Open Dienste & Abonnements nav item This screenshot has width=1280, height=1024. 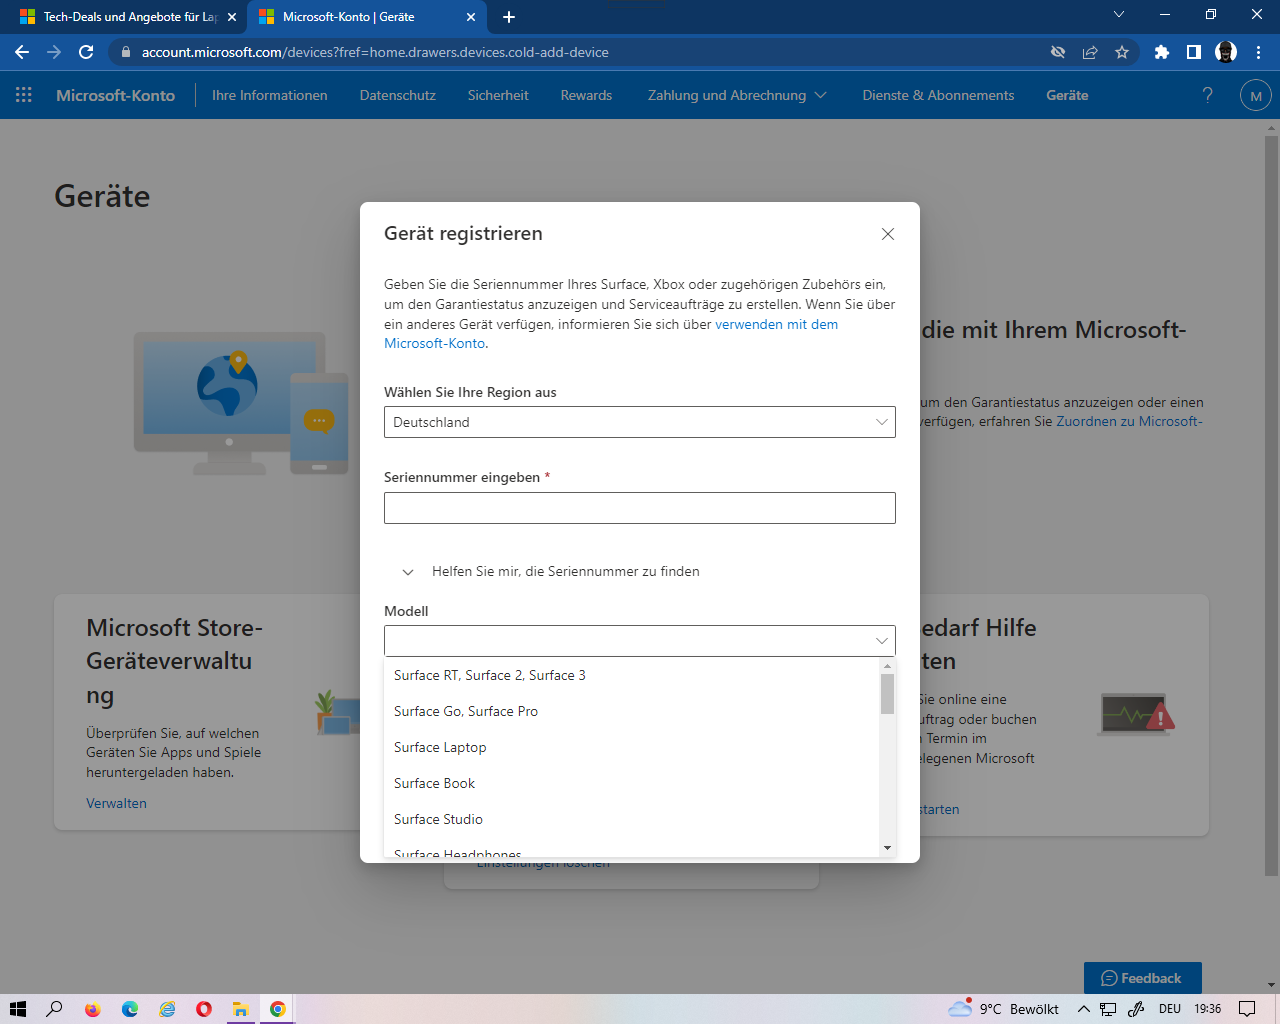tap(938, 95)
